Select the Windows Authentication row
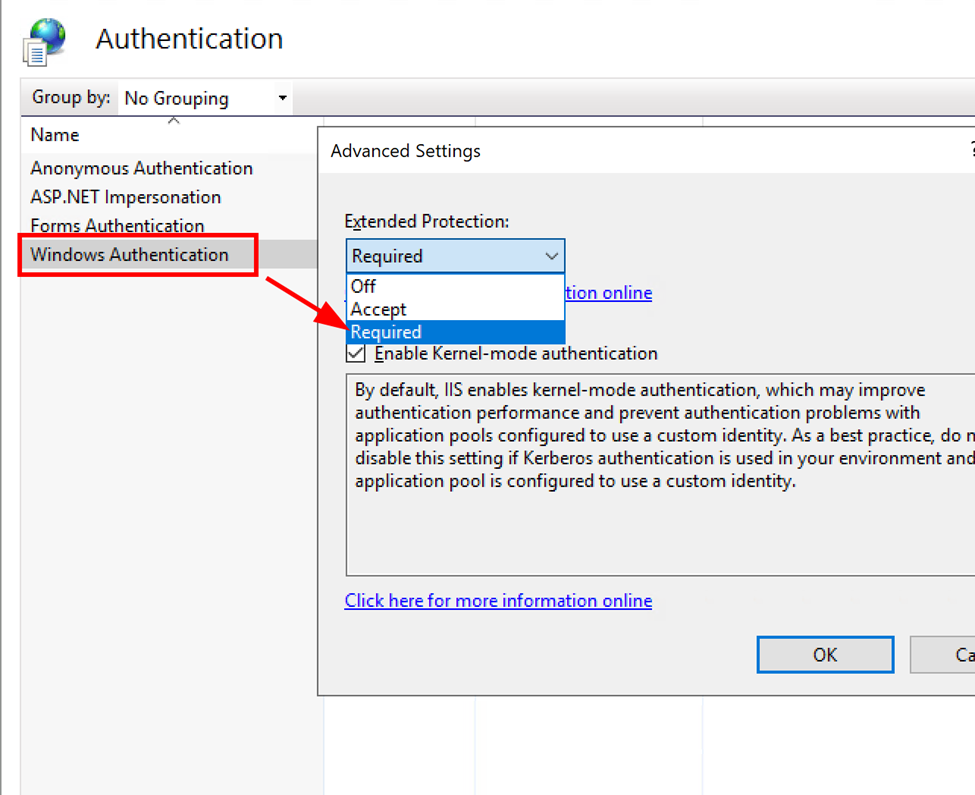This screenshot has height=795, width=975. 130,255
